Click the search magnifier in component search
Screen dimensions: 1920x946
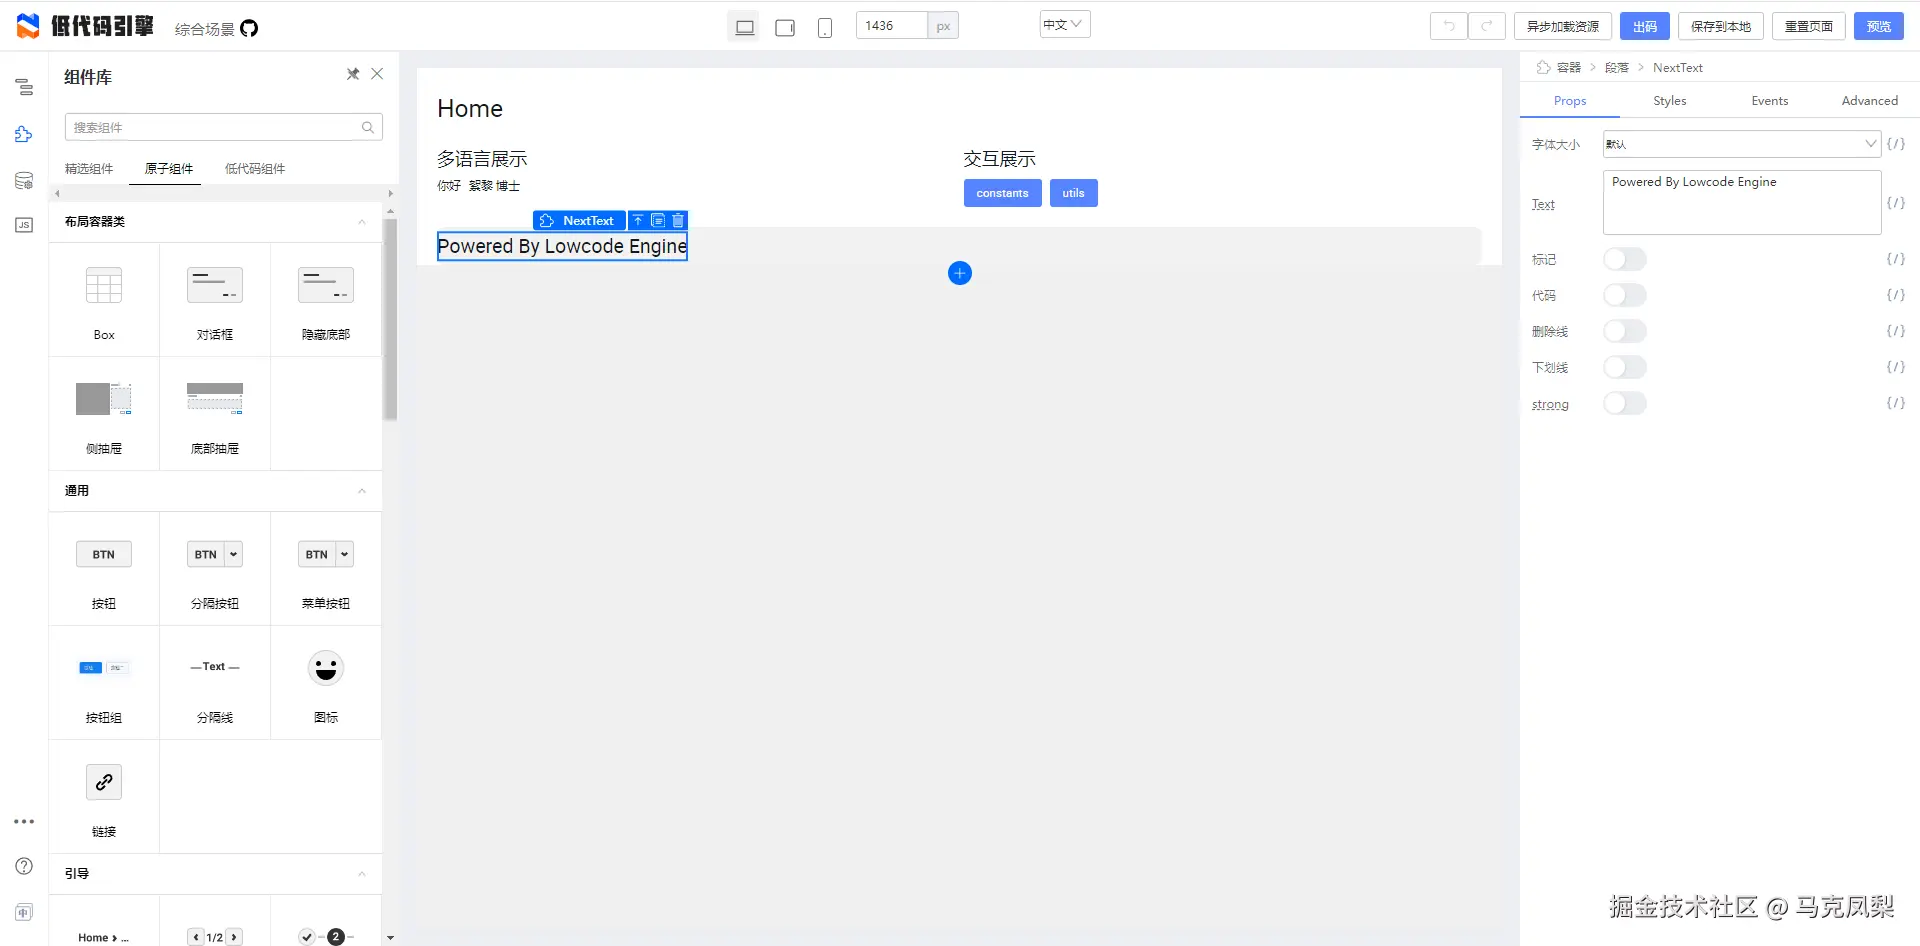(368, 127)
